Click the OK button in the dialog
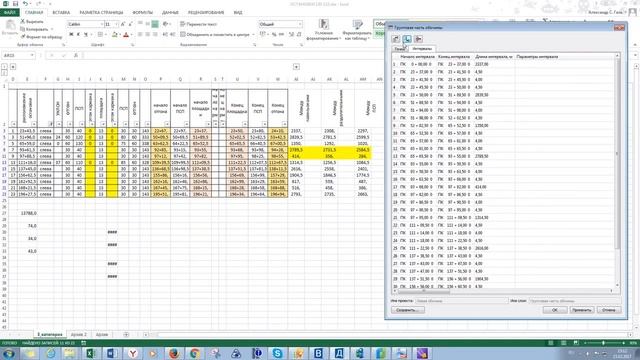640x360 pixels. click(555, 310)
